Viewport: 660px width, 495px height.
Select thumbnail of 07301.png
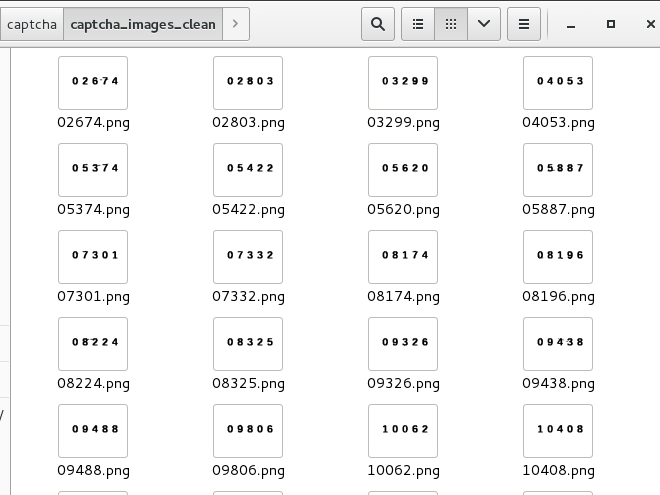(x=93, y=257)
